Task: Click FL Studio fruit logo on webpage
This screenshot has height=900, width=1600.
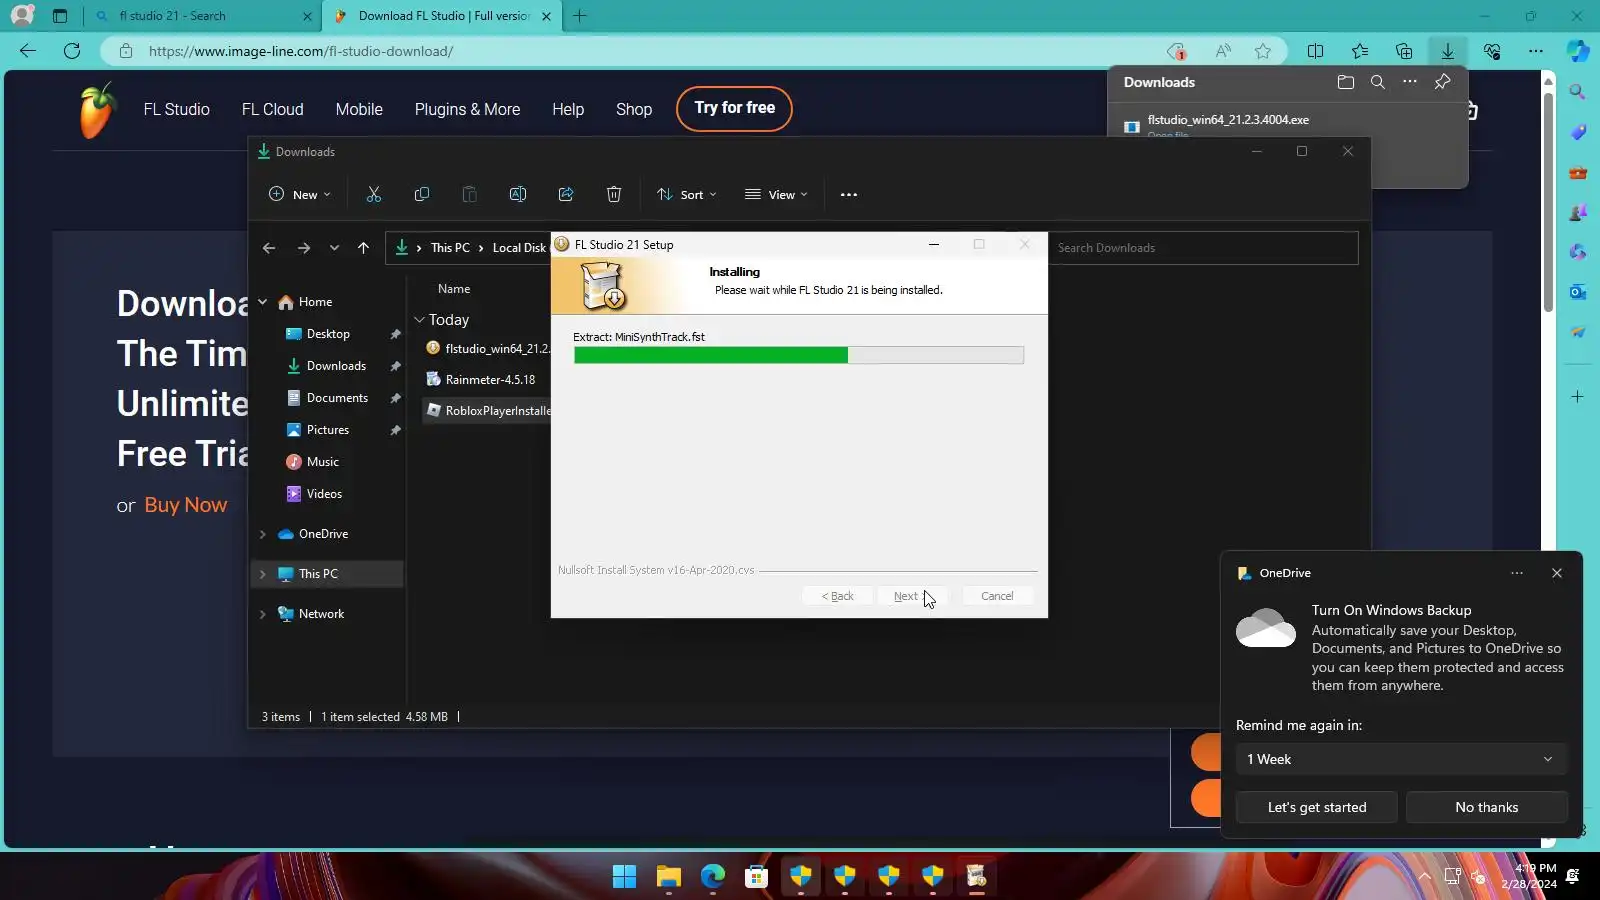Action: [97, 110]
